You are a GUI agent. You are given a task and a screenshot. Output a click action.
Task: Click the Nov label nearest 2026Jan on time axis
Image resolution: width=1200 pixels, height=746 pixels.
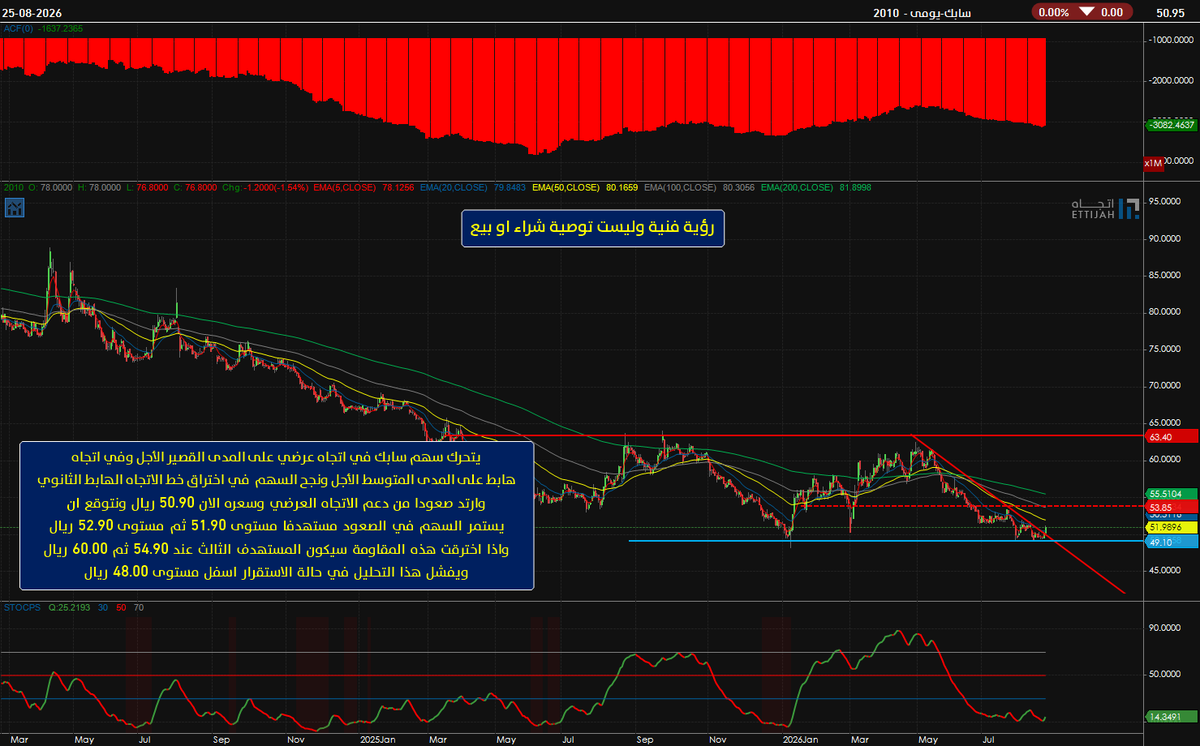[717, 740]
